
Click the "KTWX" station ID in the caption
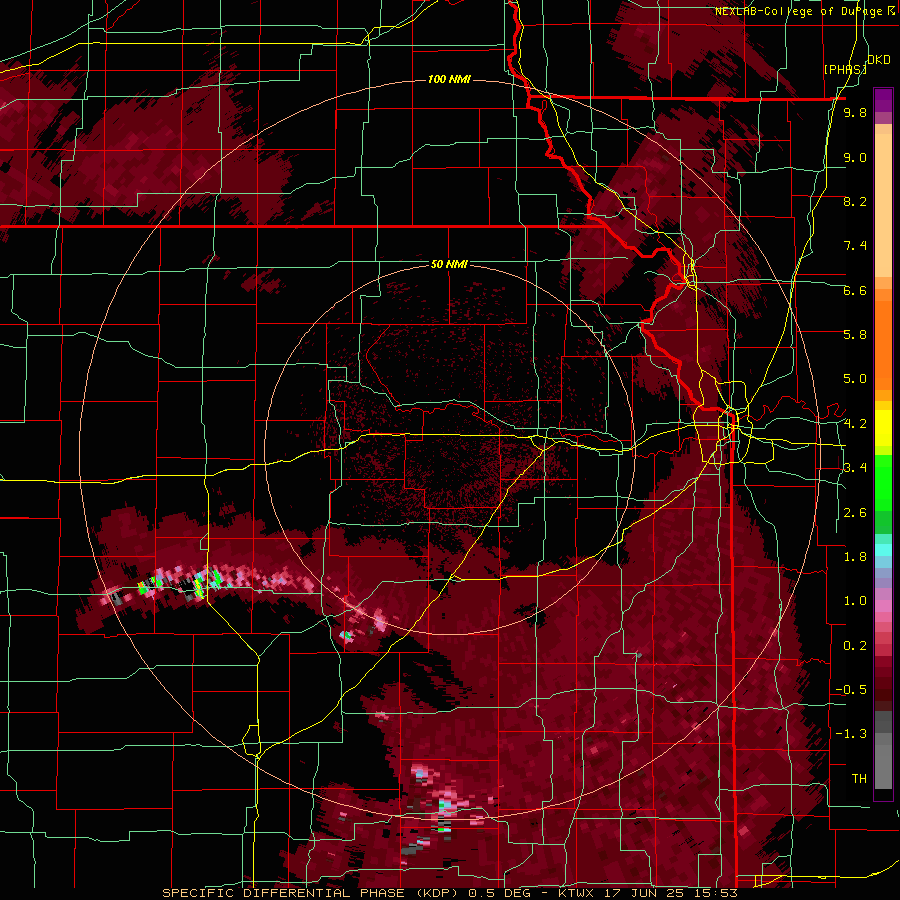[x=577, y=893]
